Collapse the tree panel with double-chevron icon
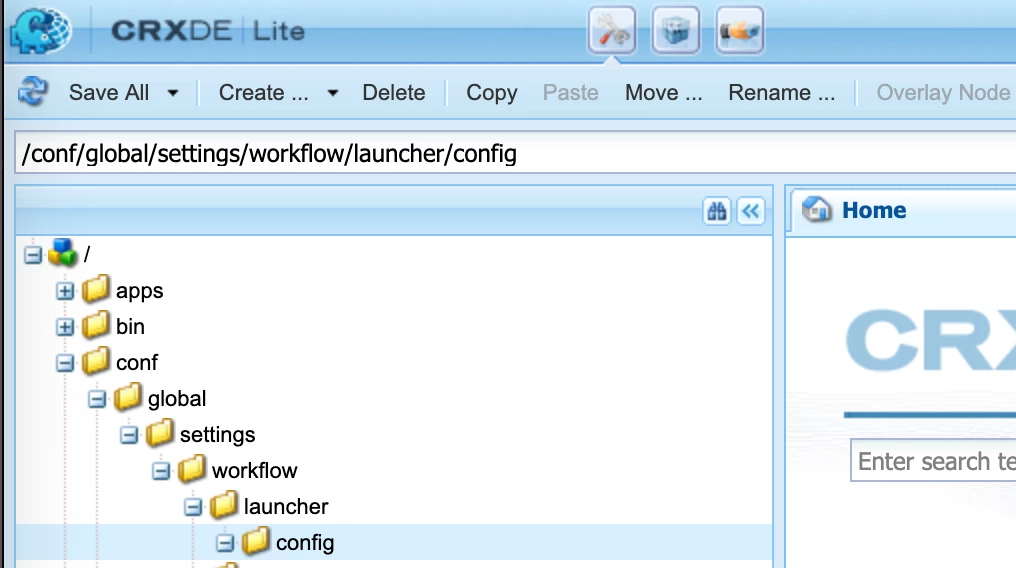This screenshot has width=1016, height=568. coord(751,211)
